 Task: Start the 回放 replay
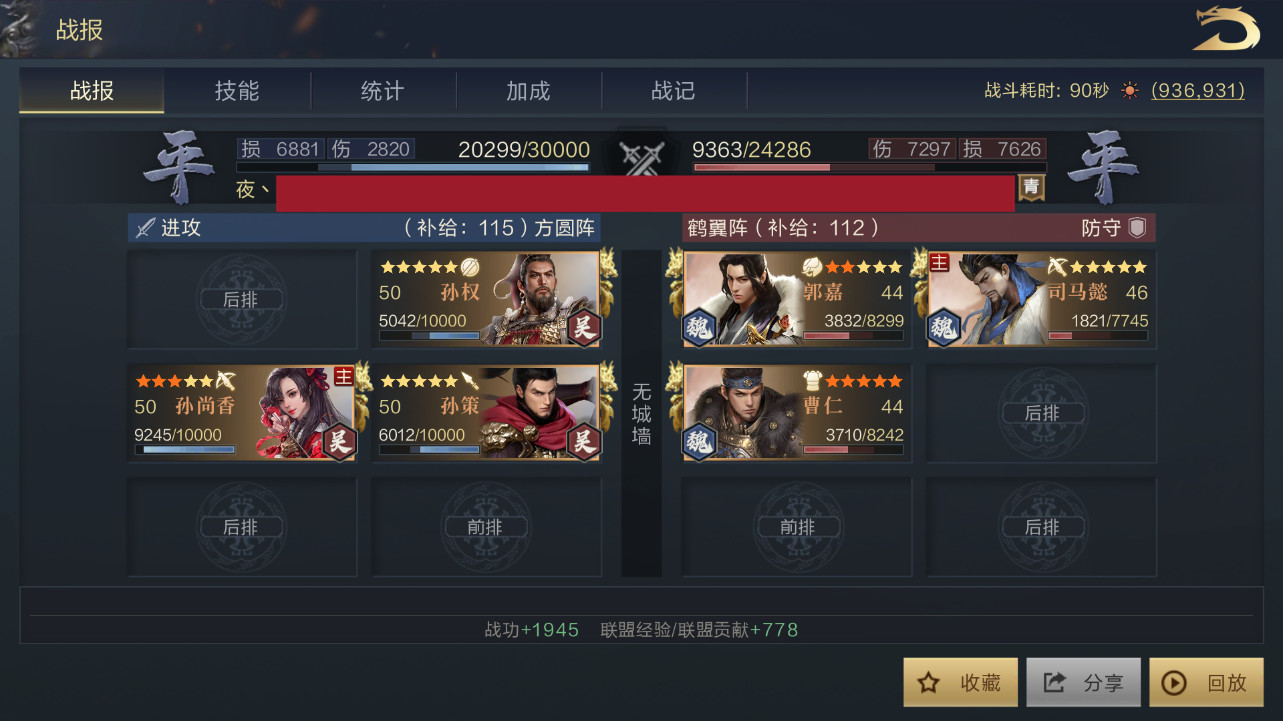point(1207,682)
